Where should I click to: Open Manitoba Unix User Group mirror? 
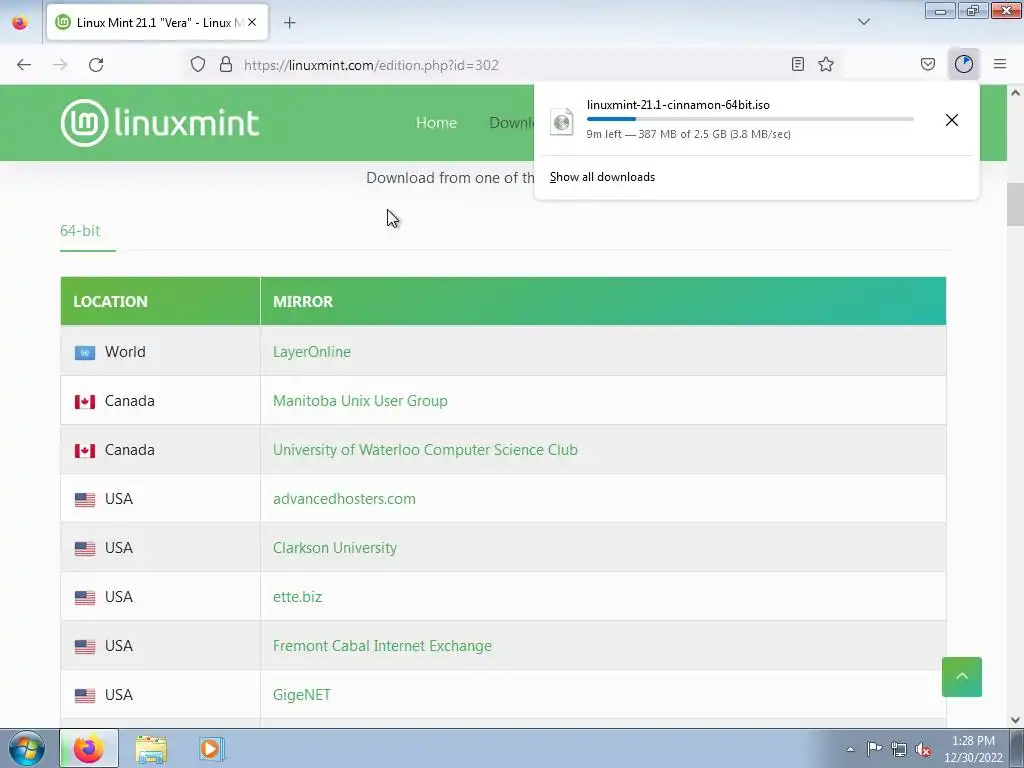[360, 400]
